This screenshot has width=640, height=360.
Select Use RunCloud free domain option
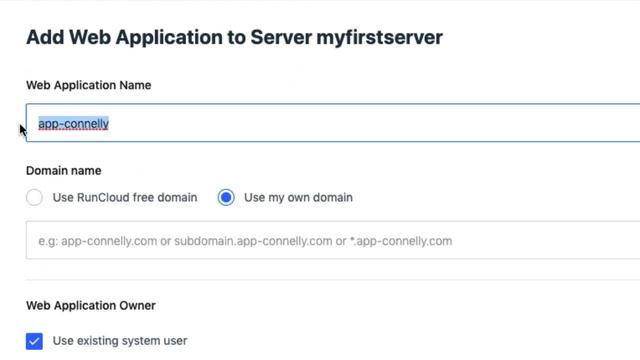tap(34, 198)
